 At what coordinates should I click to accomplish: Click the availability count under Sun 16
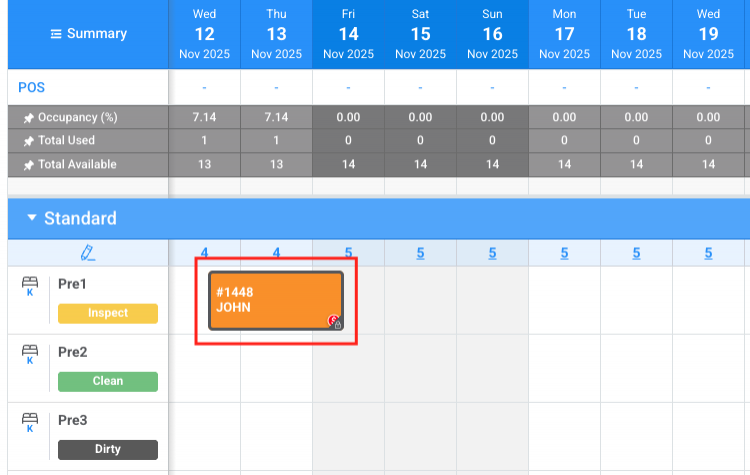(492, 253)
